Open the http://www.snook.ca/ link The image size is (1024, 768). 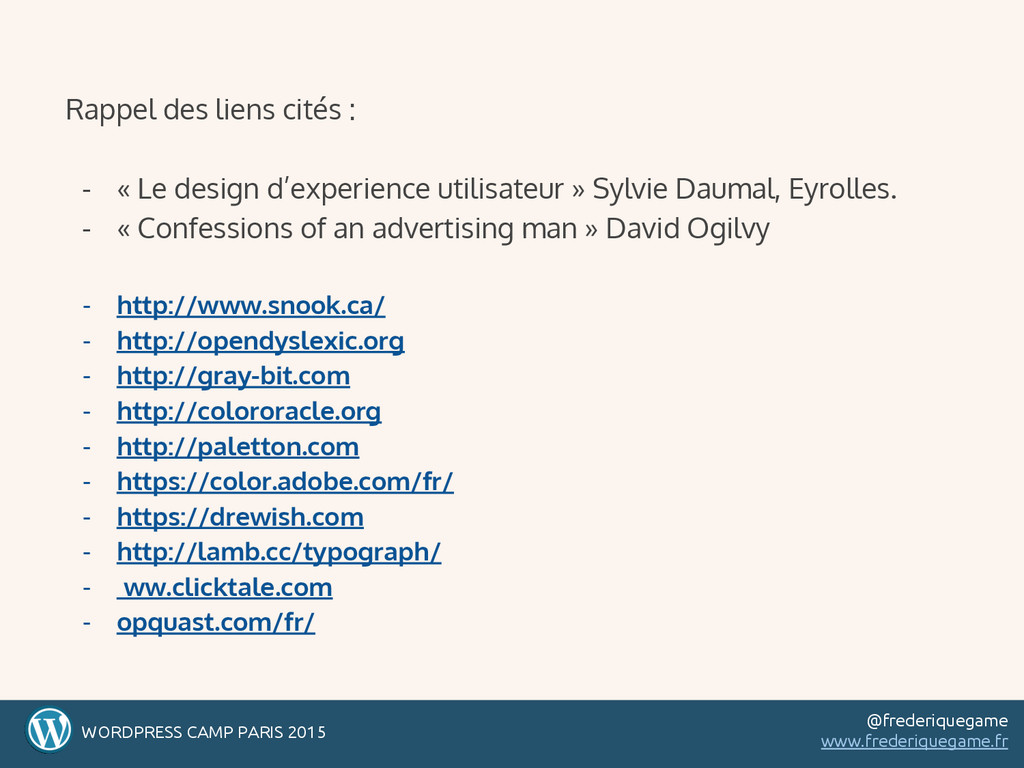click(251, 306)
